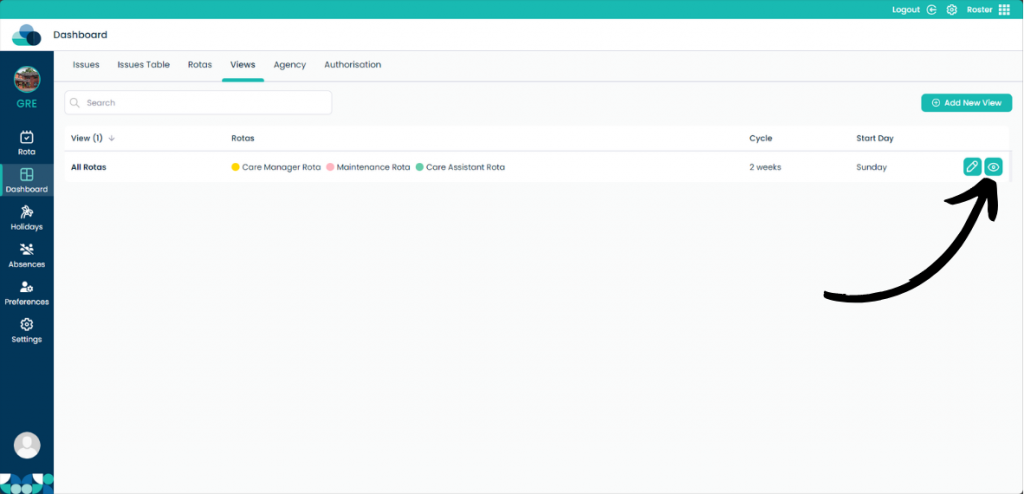The image size is (1024, 494).
Task: Click the Roster label in top bar
Action: pos(980,10)
